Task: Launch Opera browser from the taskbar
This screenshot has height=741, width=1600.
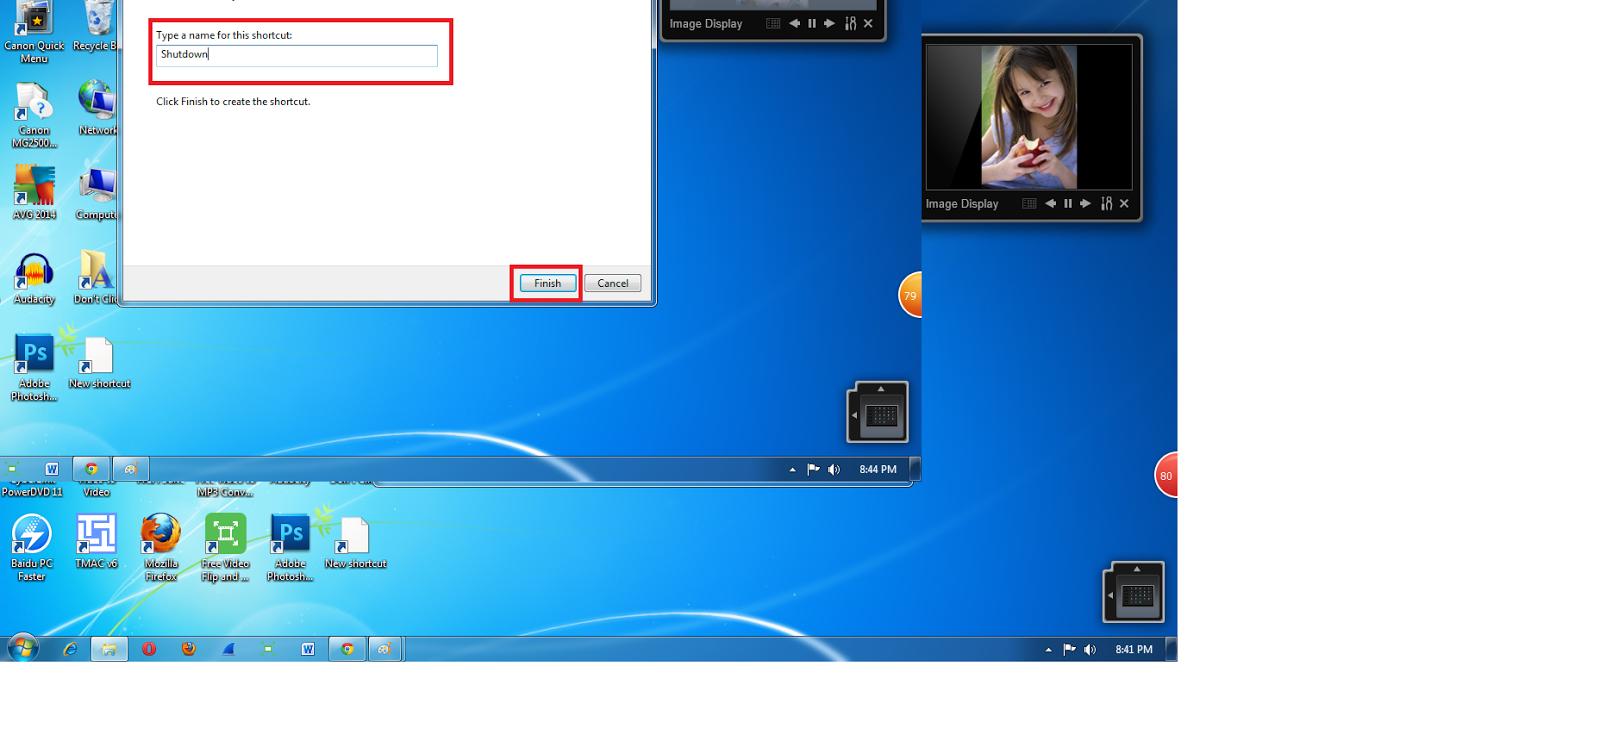Action: click(x=149, y=649)
